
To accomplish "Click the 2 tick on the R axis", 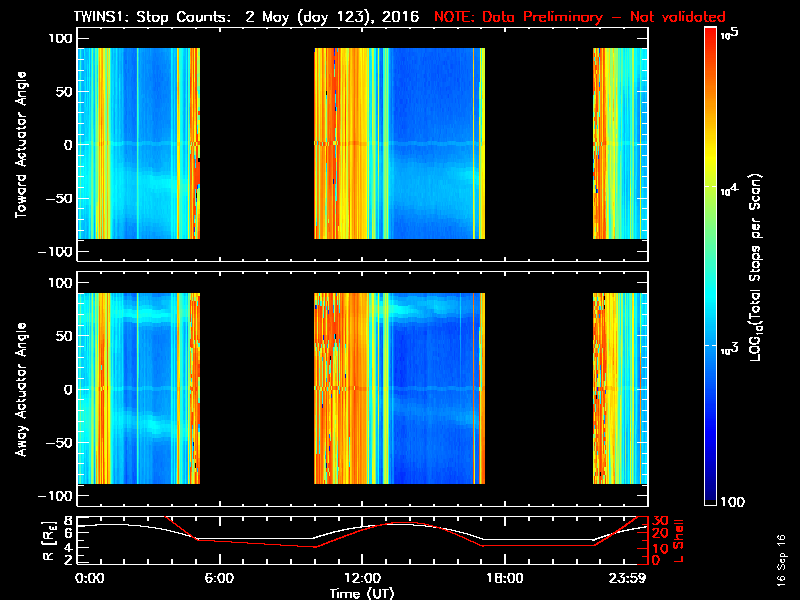I will pyautogui.click(x=68, y=559).
